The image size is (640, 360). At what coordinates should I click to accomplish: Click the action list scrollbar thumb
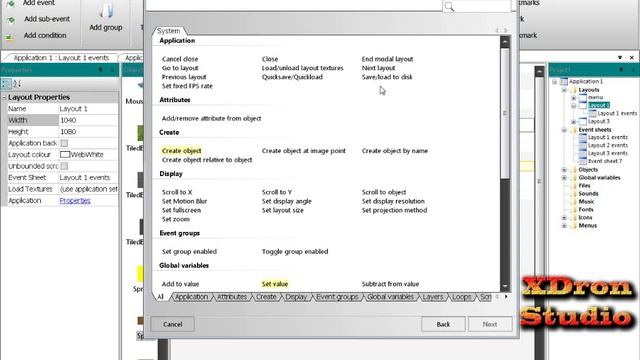point(505,113)
